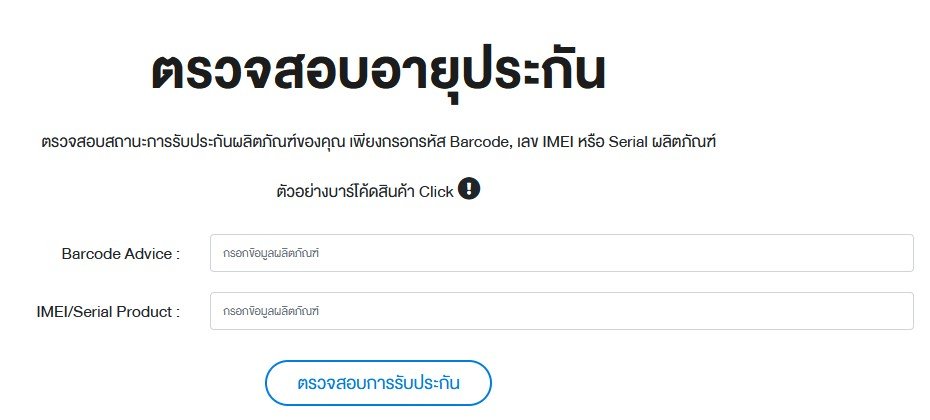Click the ตรวจสอบอายุประกัน page heading
930x420 pixels.
pos(379,74)
